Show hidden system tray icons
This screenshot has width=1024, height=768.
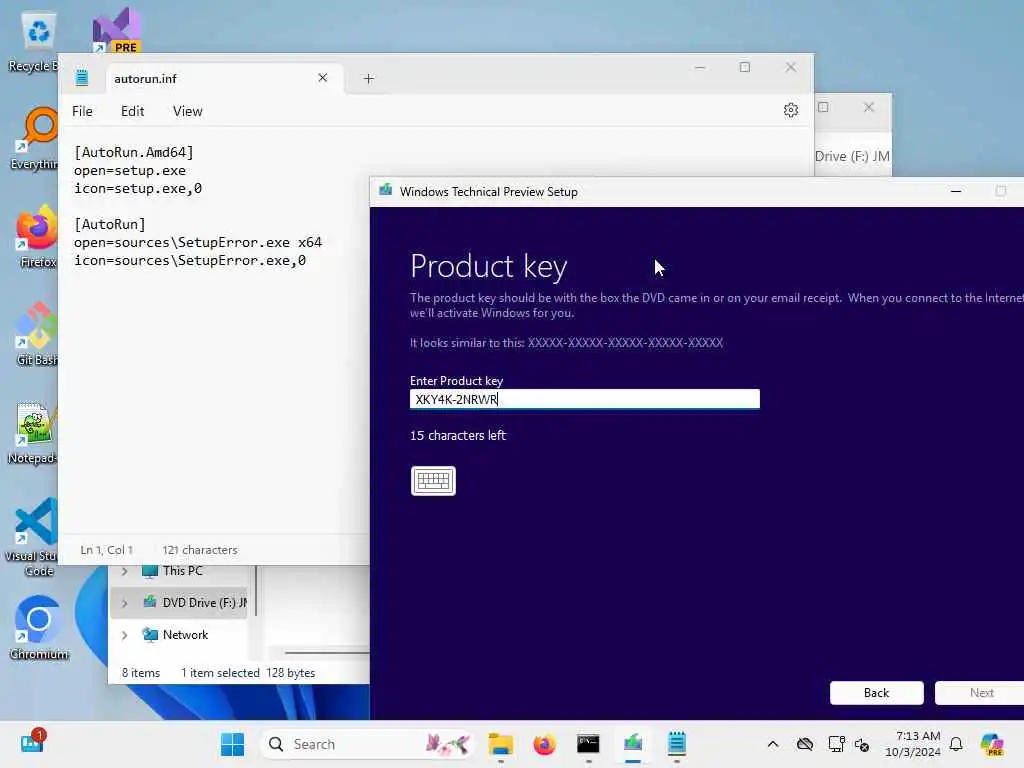(x=773, y=744)
